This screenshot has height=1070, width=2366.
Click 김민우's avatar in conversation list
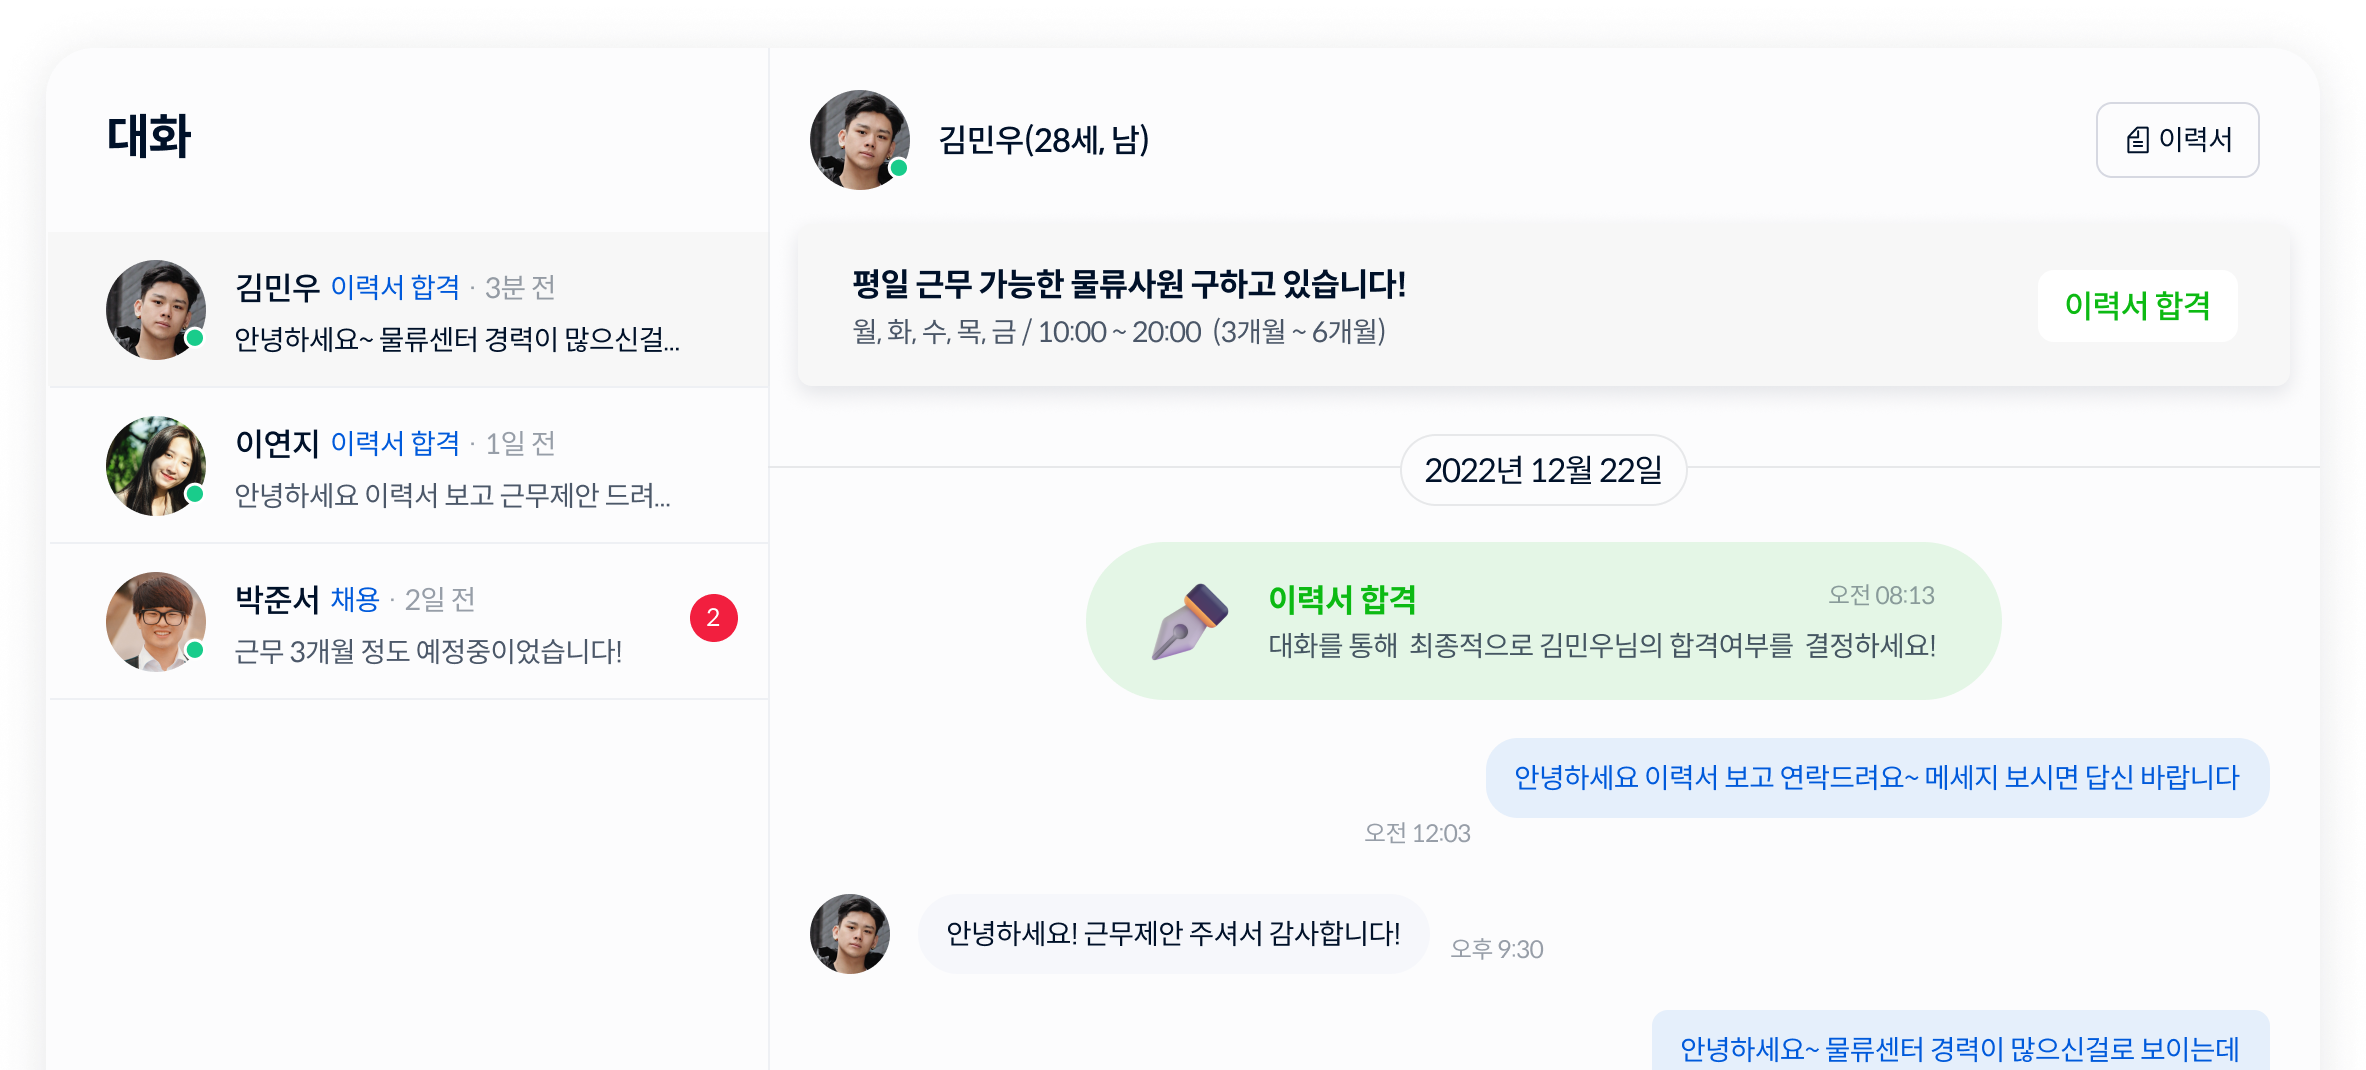pos(156,310)
